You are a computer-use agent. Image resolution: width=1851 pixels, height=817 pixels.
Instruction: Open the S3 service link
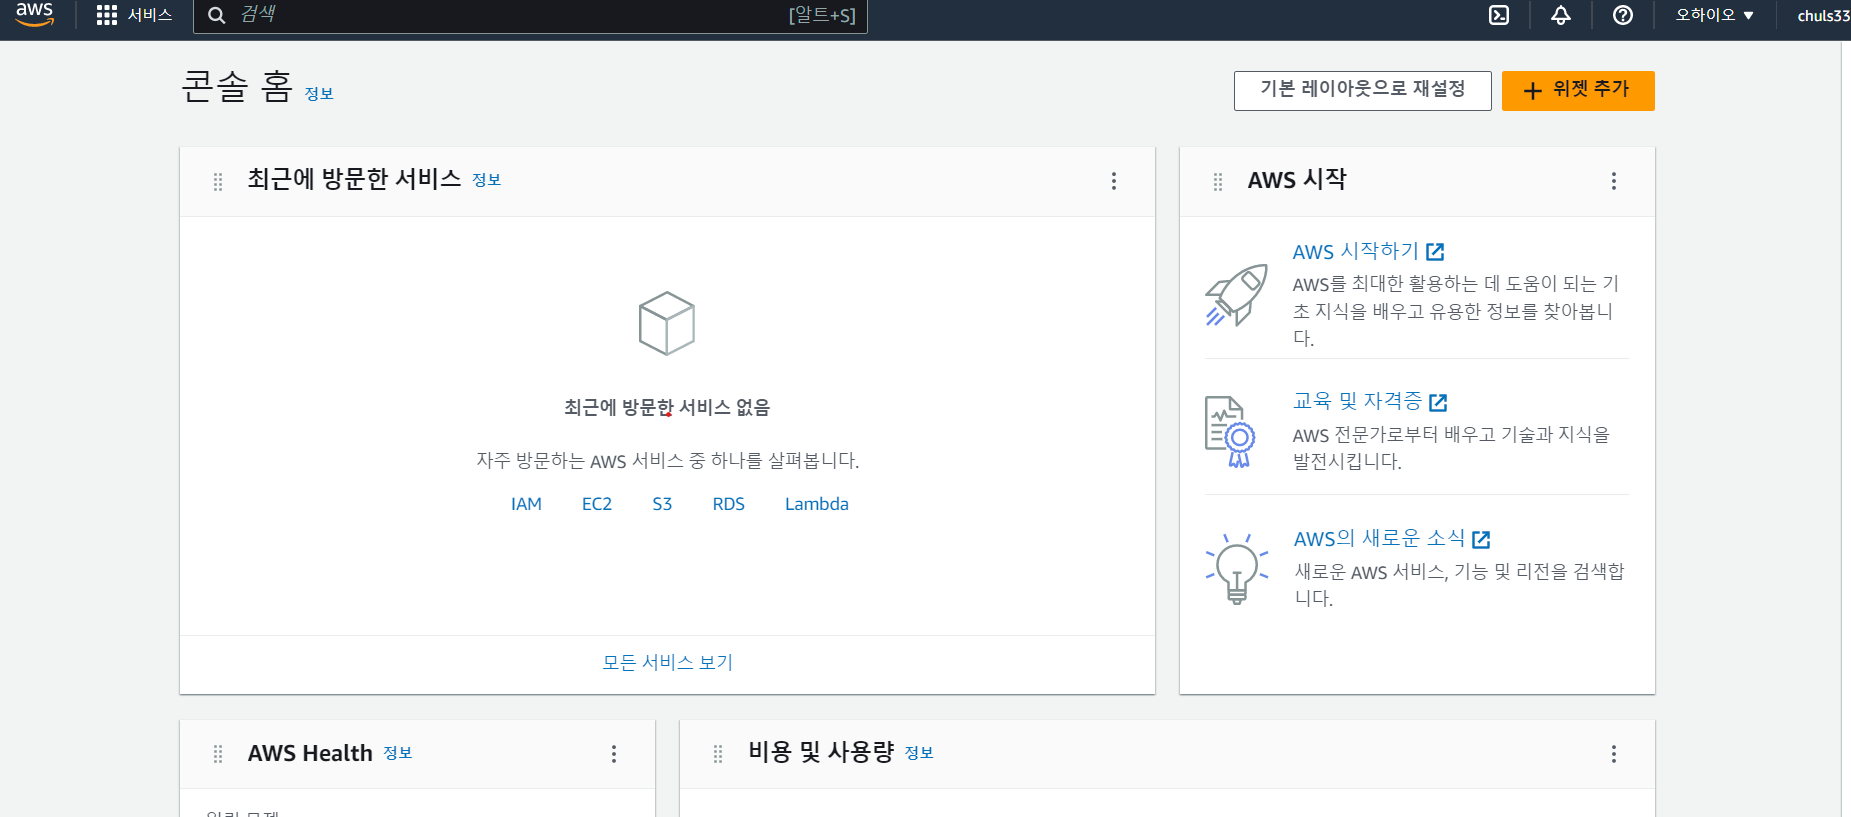click(662, 504)
